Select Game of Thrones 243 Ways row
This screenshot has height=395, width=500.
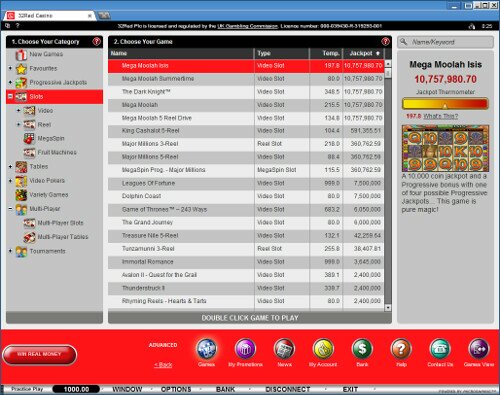click(246, 209)
